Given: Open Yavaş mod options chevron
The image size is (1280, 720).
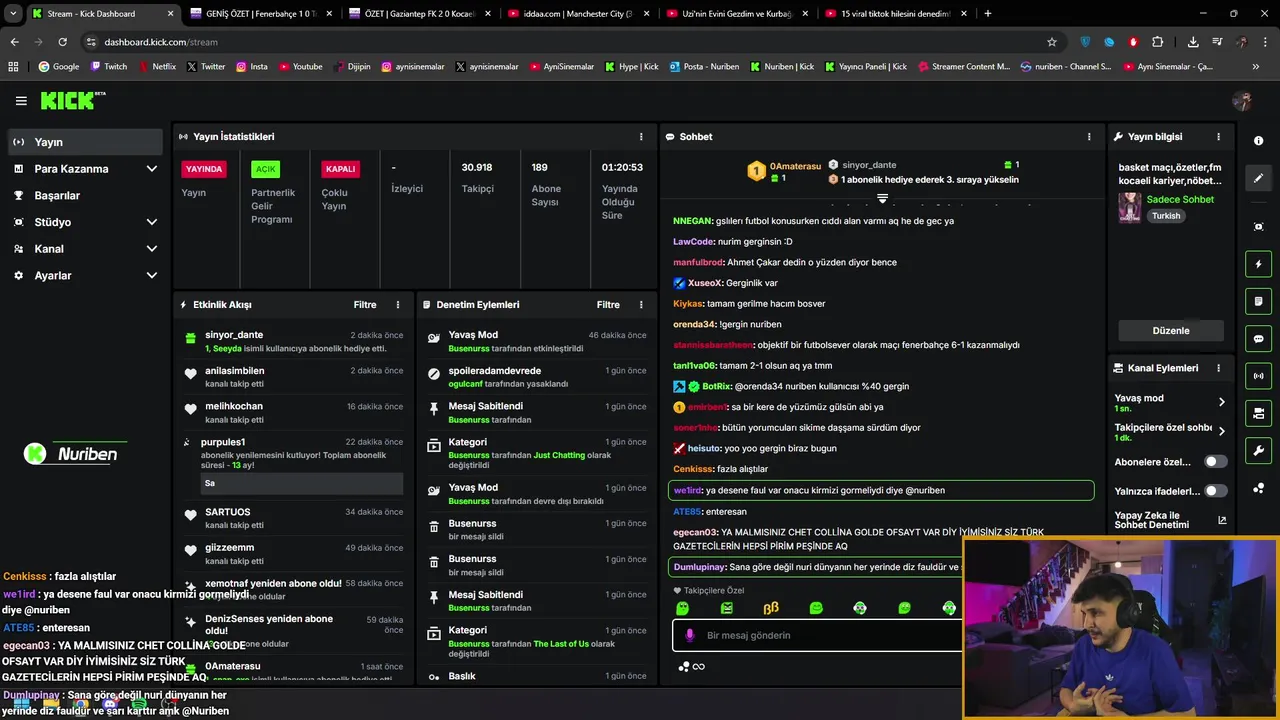Looking at the screenshot, I should pos(1221,402).
